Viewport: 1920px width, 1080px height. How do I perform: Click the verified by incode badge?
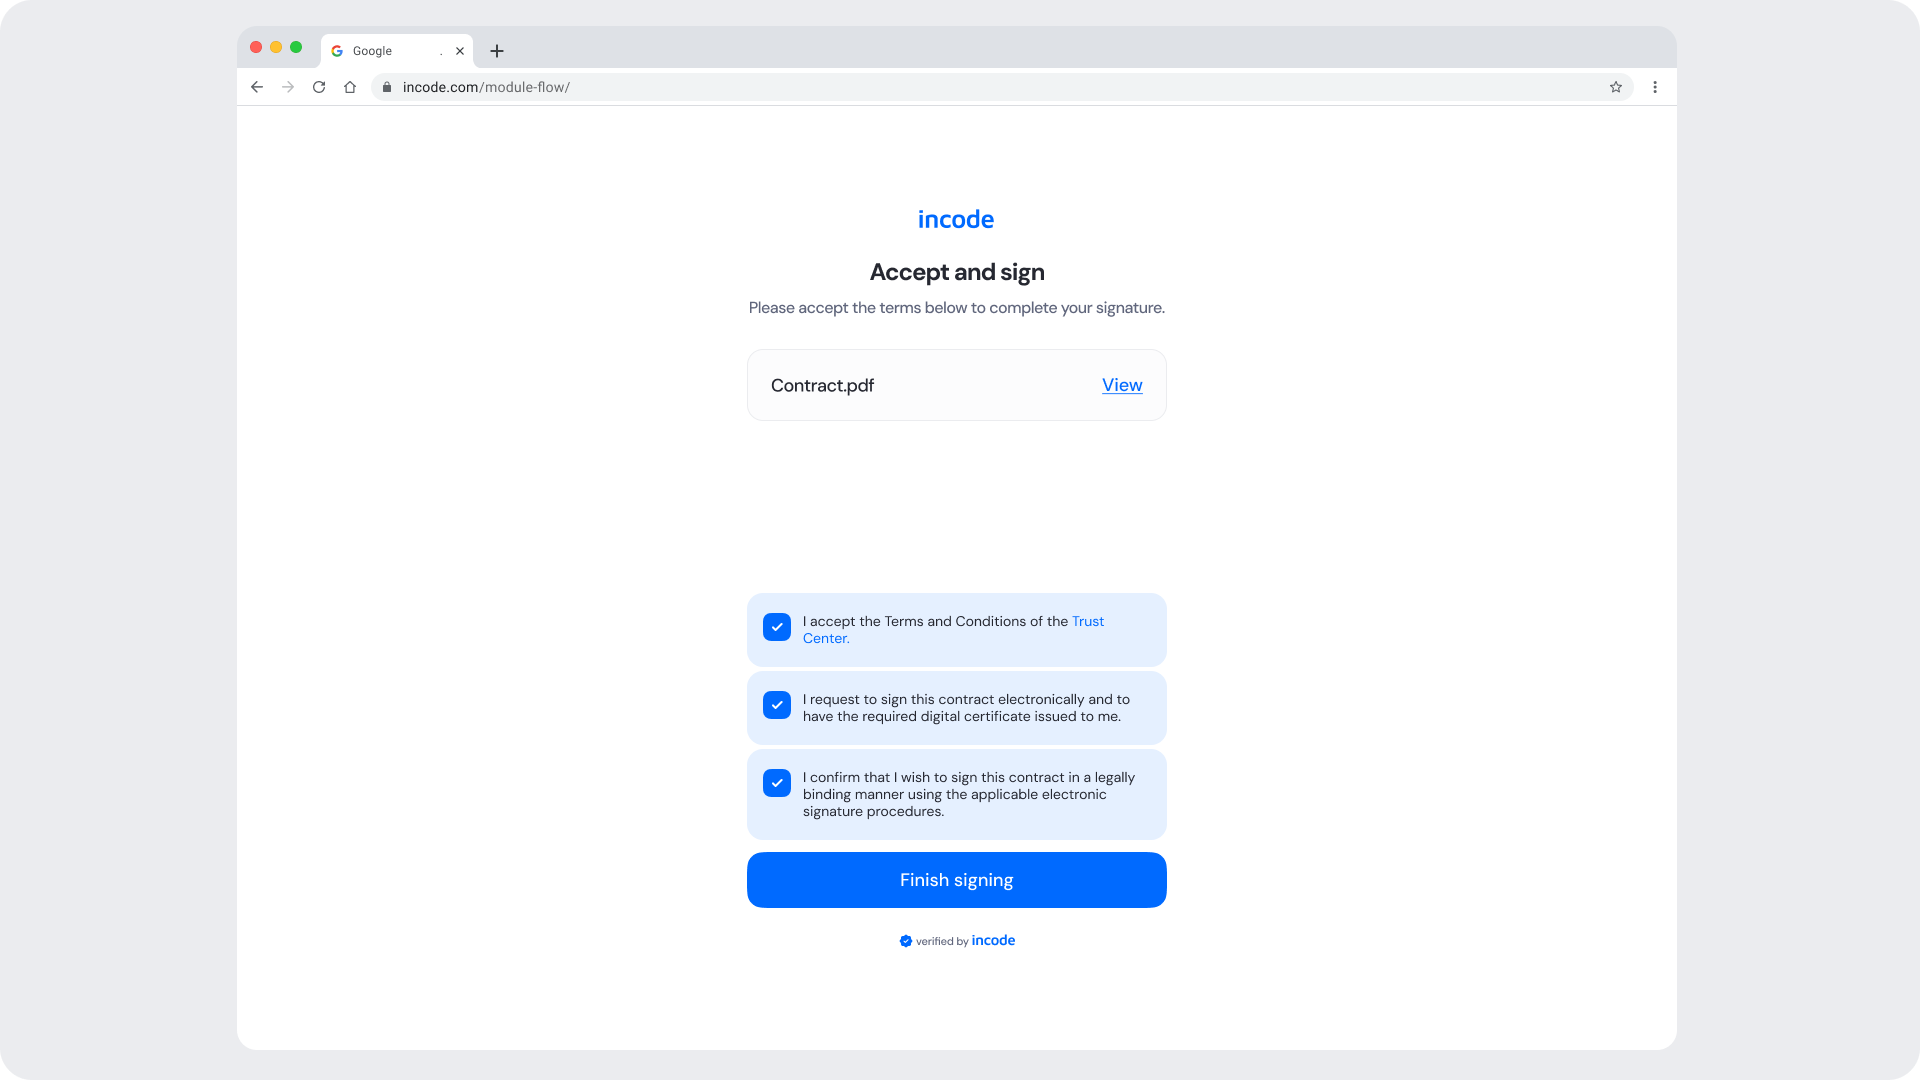[x=957, y=941]
